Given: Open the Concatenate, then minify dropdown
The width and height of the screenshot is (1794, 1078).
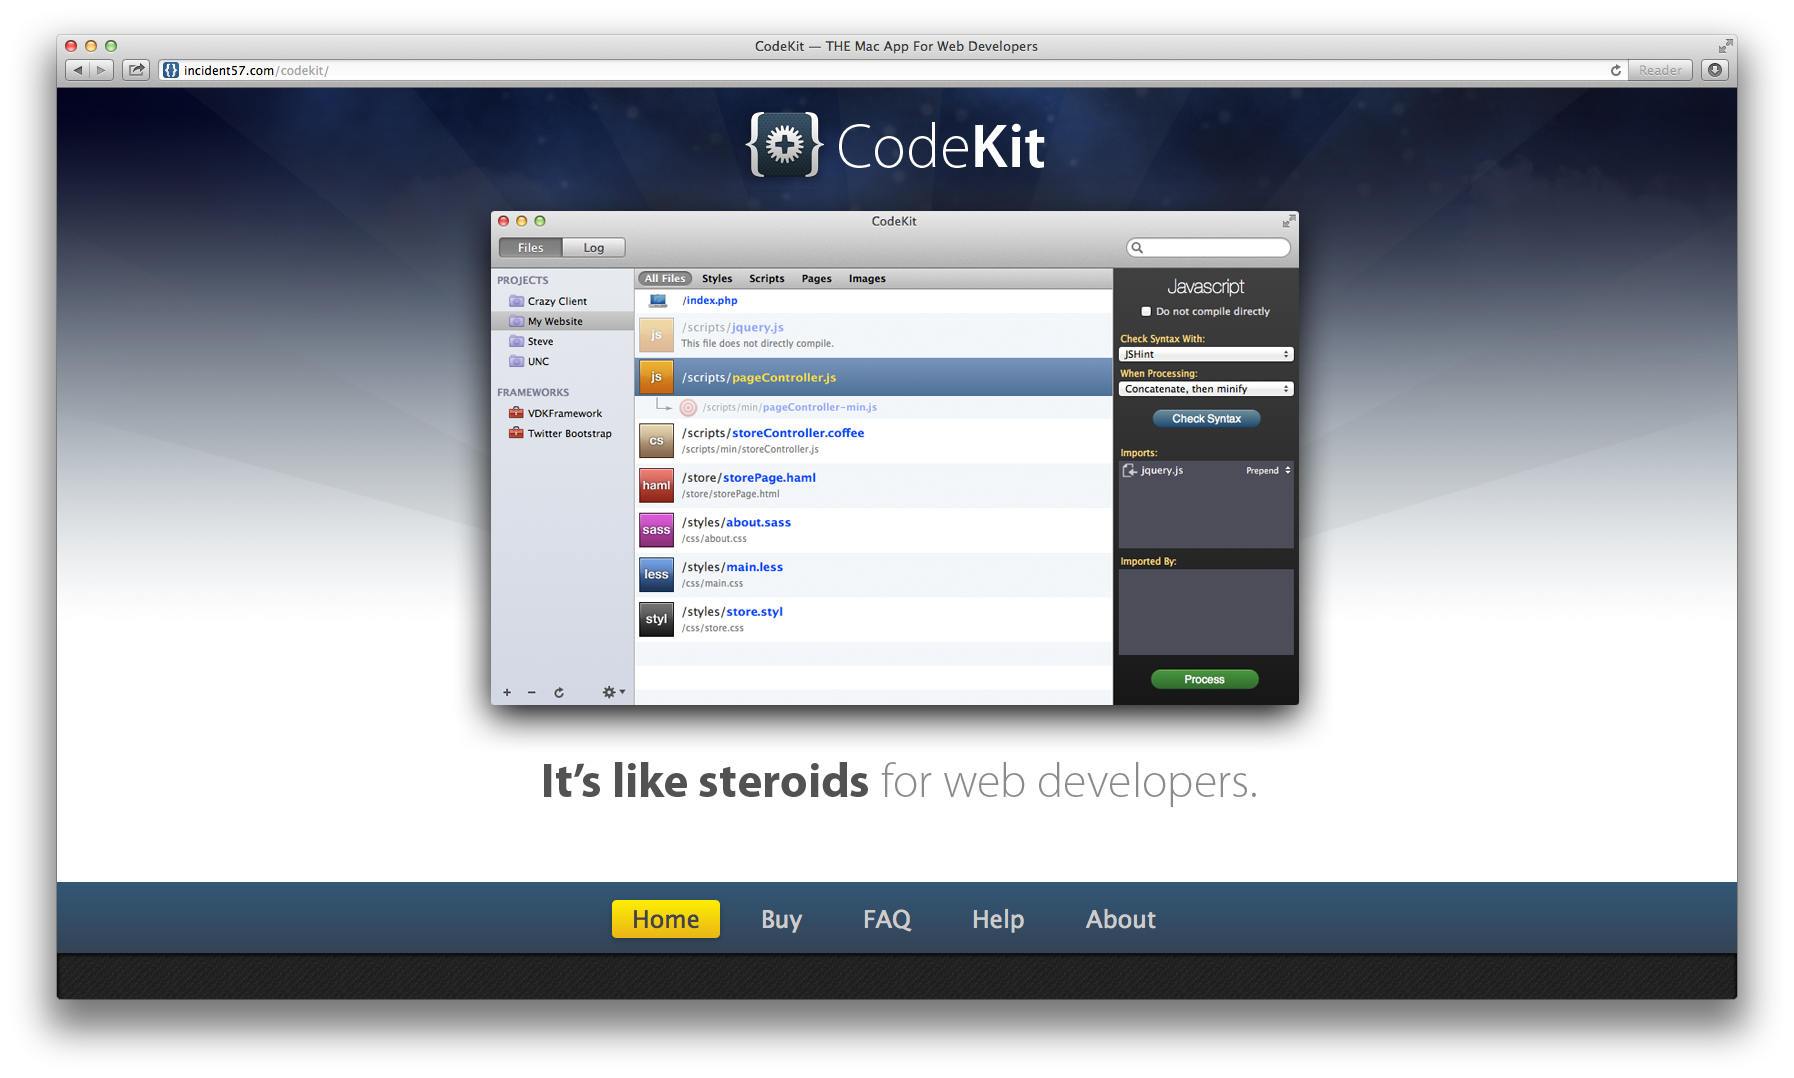Looking at the screenshot, I should (1206, 389).
